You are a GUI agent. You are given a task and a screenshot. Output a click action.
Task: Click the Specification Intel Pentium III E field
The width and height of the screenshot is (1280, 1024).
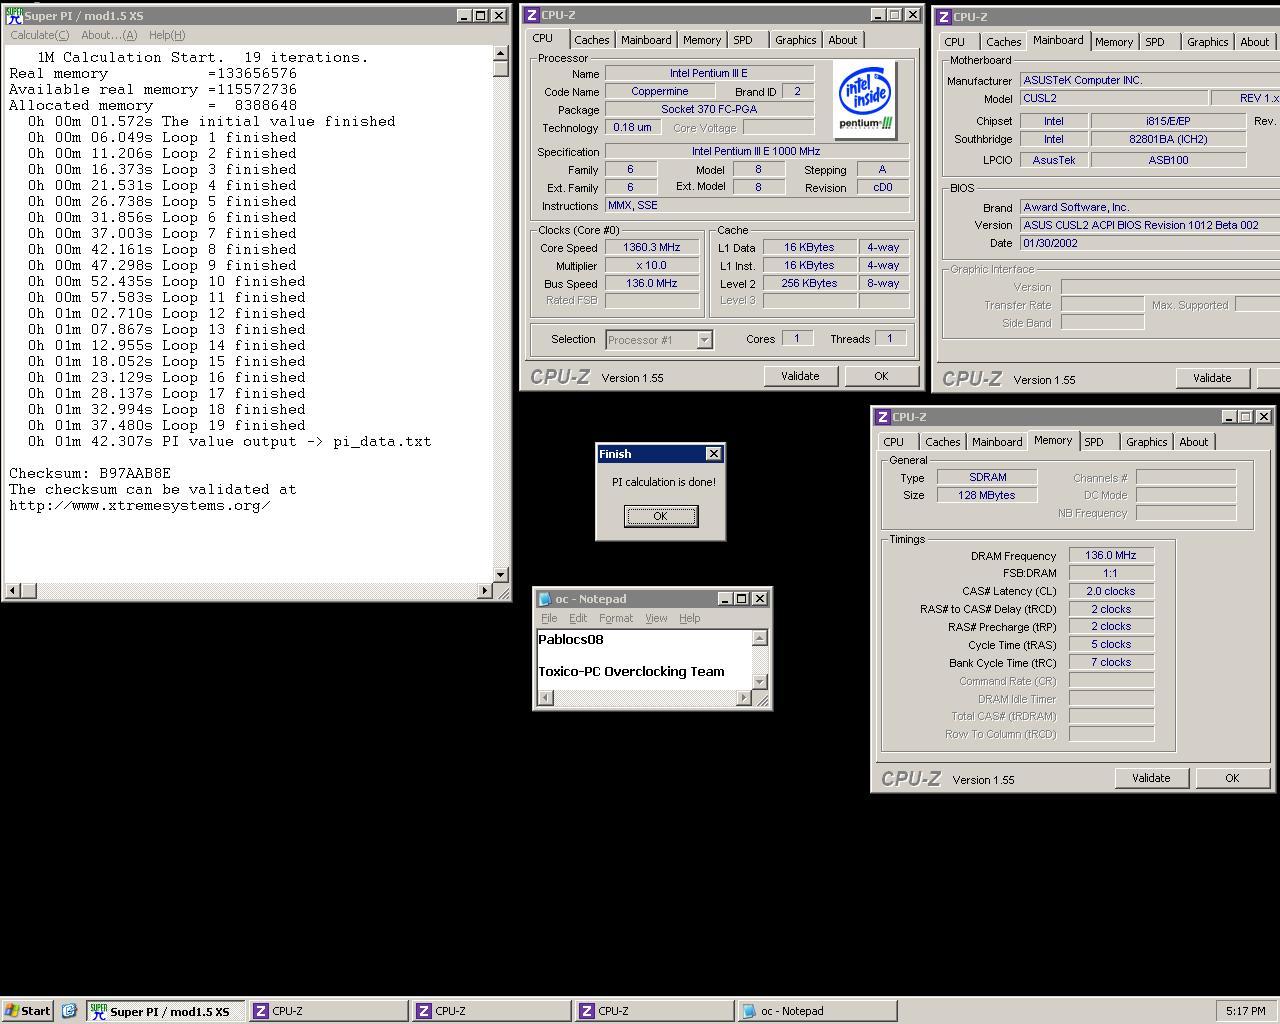[757, 151]
